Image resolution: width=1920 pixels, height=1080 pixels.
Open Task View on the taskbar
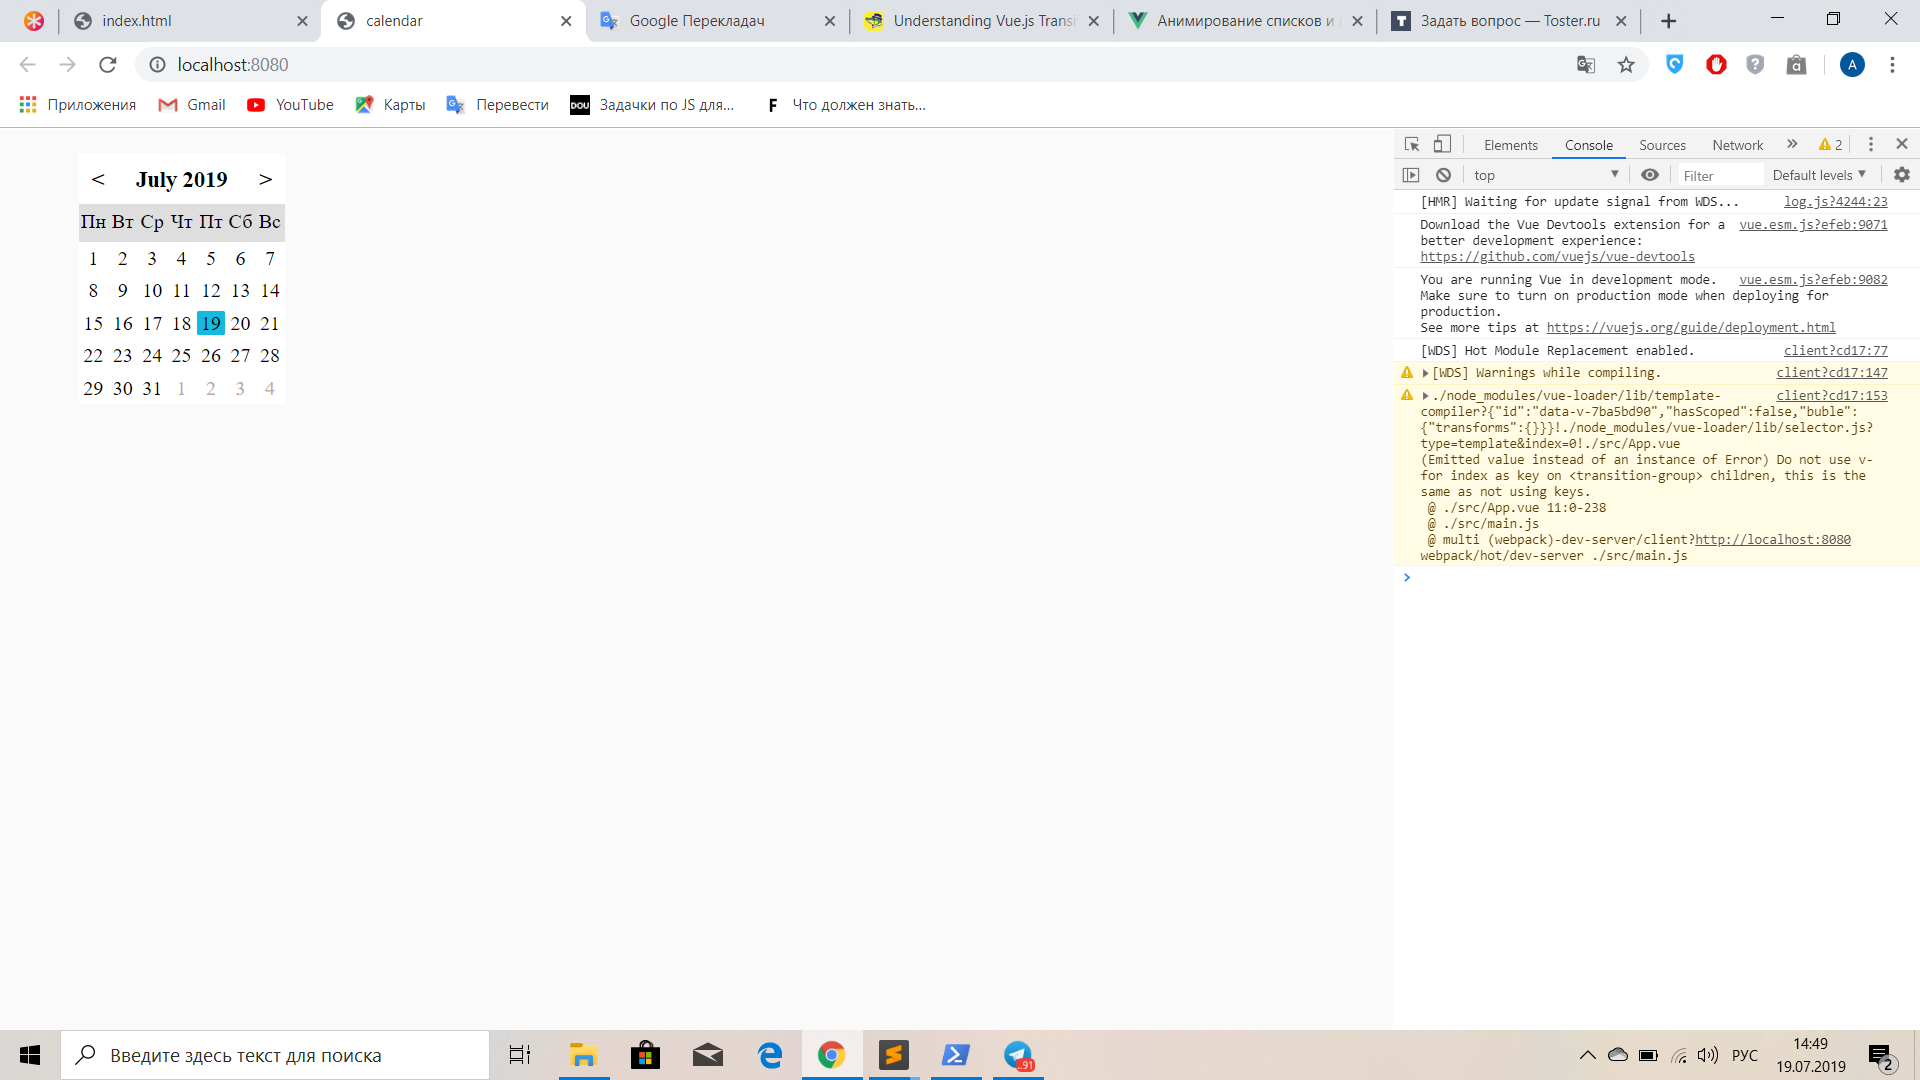520,1055
